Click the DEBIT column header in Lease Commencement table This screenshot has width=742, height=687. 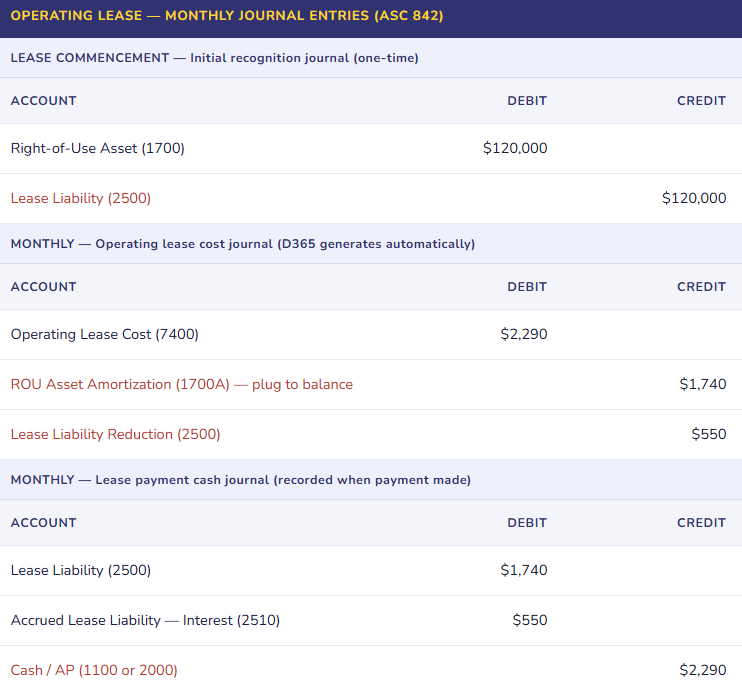click(x=527, y=101)
